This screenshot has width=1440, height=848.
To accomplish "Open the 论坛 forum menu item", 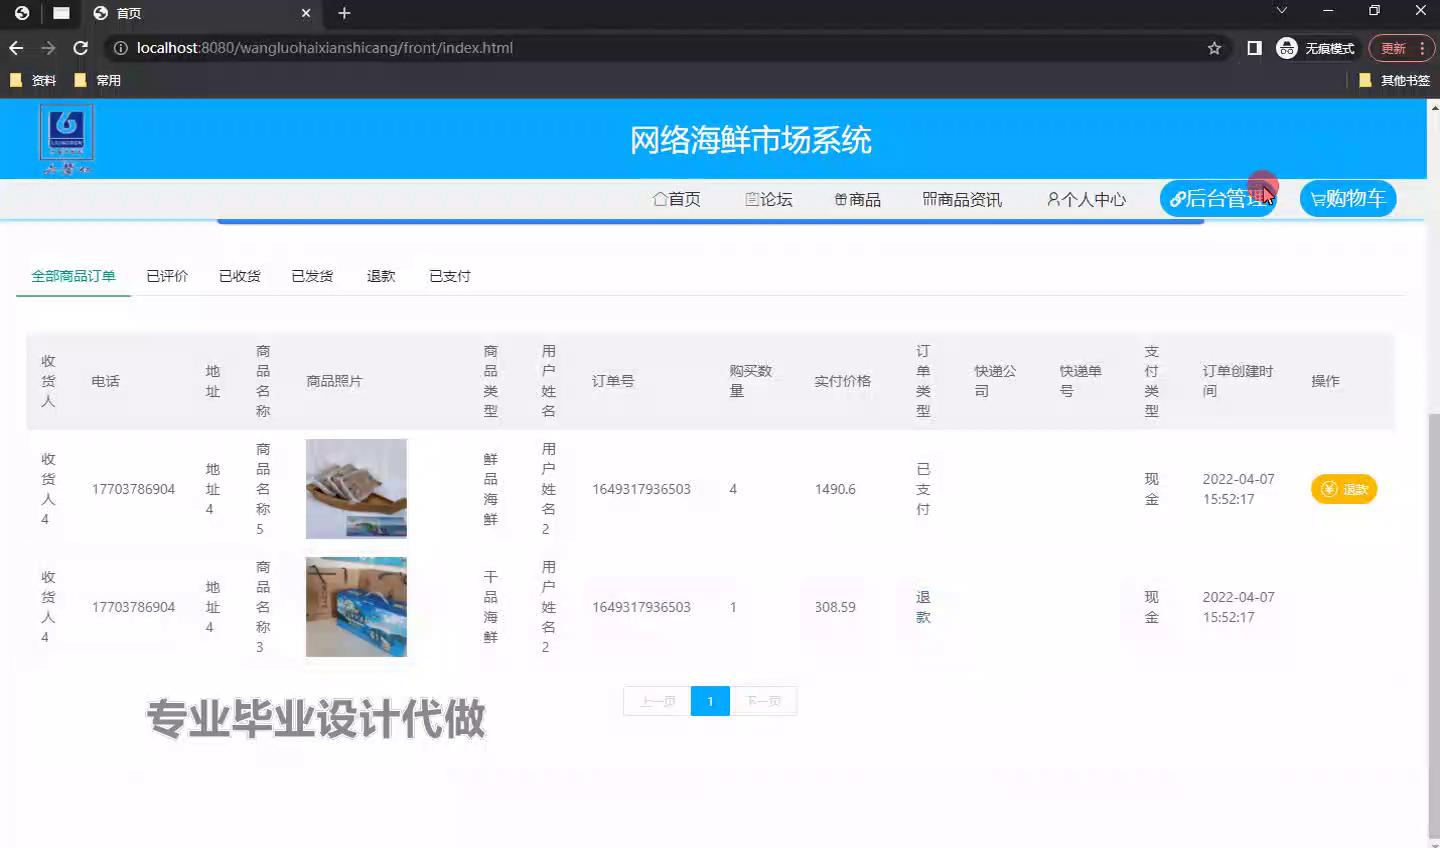I will point(768,199).
